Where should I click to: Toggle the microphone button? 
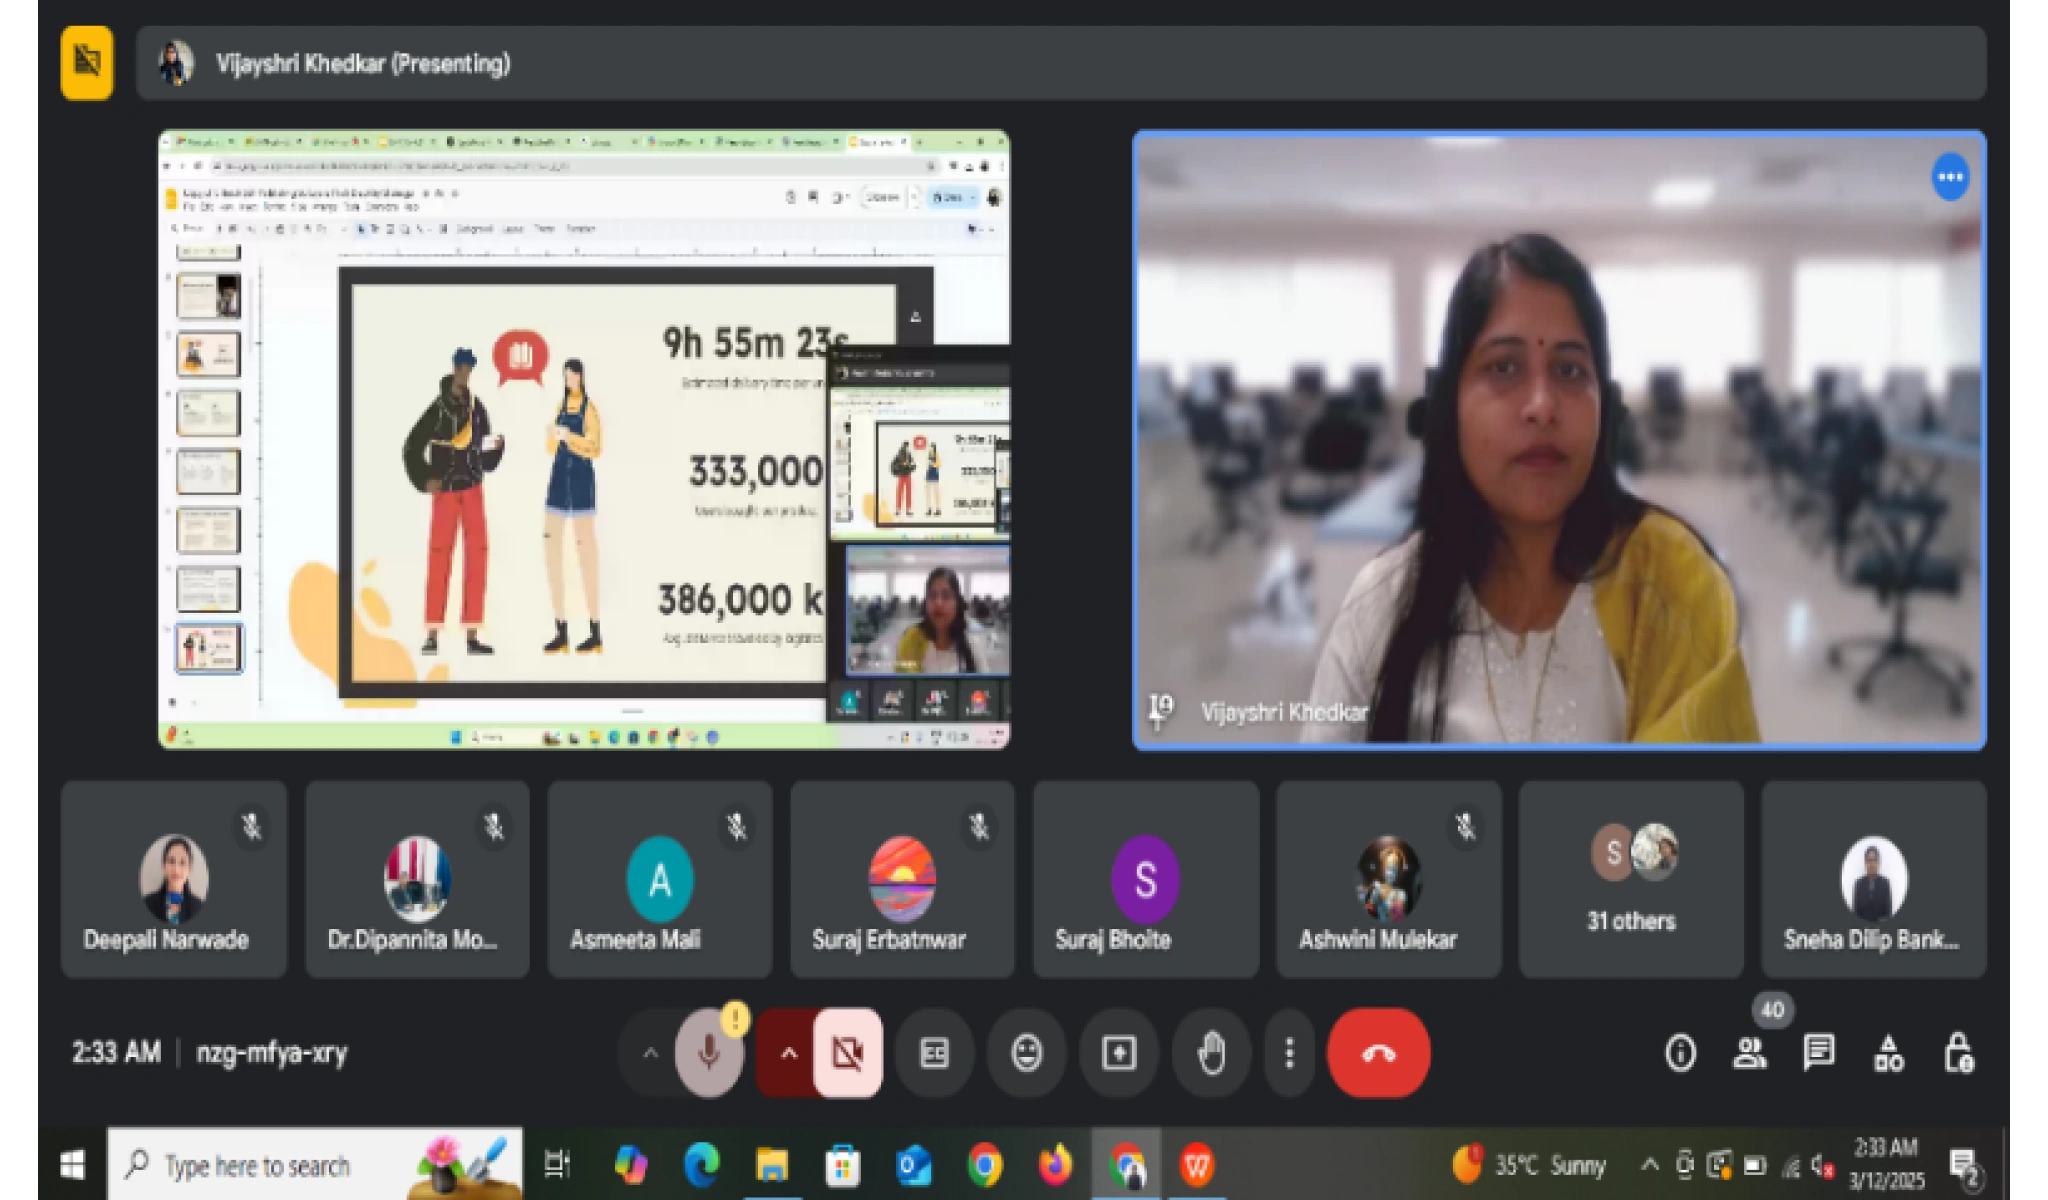point(709,1053)
